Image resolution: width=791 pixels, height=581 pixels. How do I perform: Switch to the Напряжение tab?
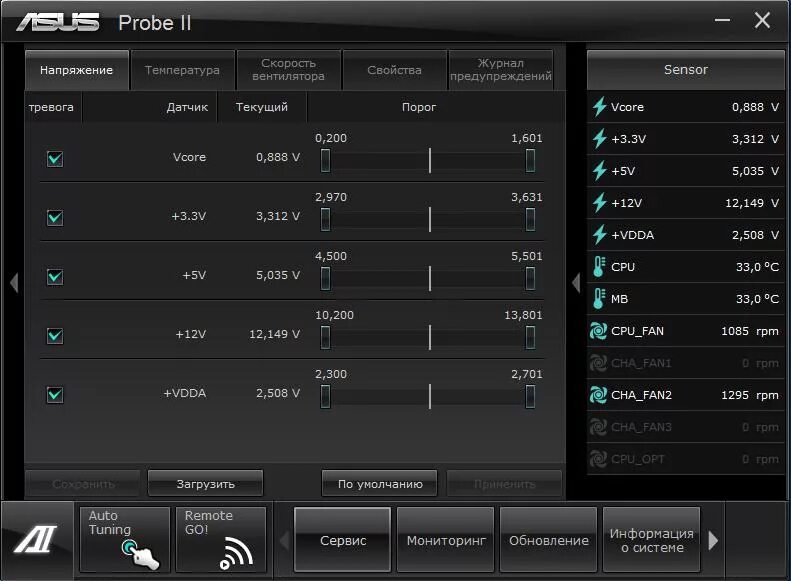(x=77, y=70)
